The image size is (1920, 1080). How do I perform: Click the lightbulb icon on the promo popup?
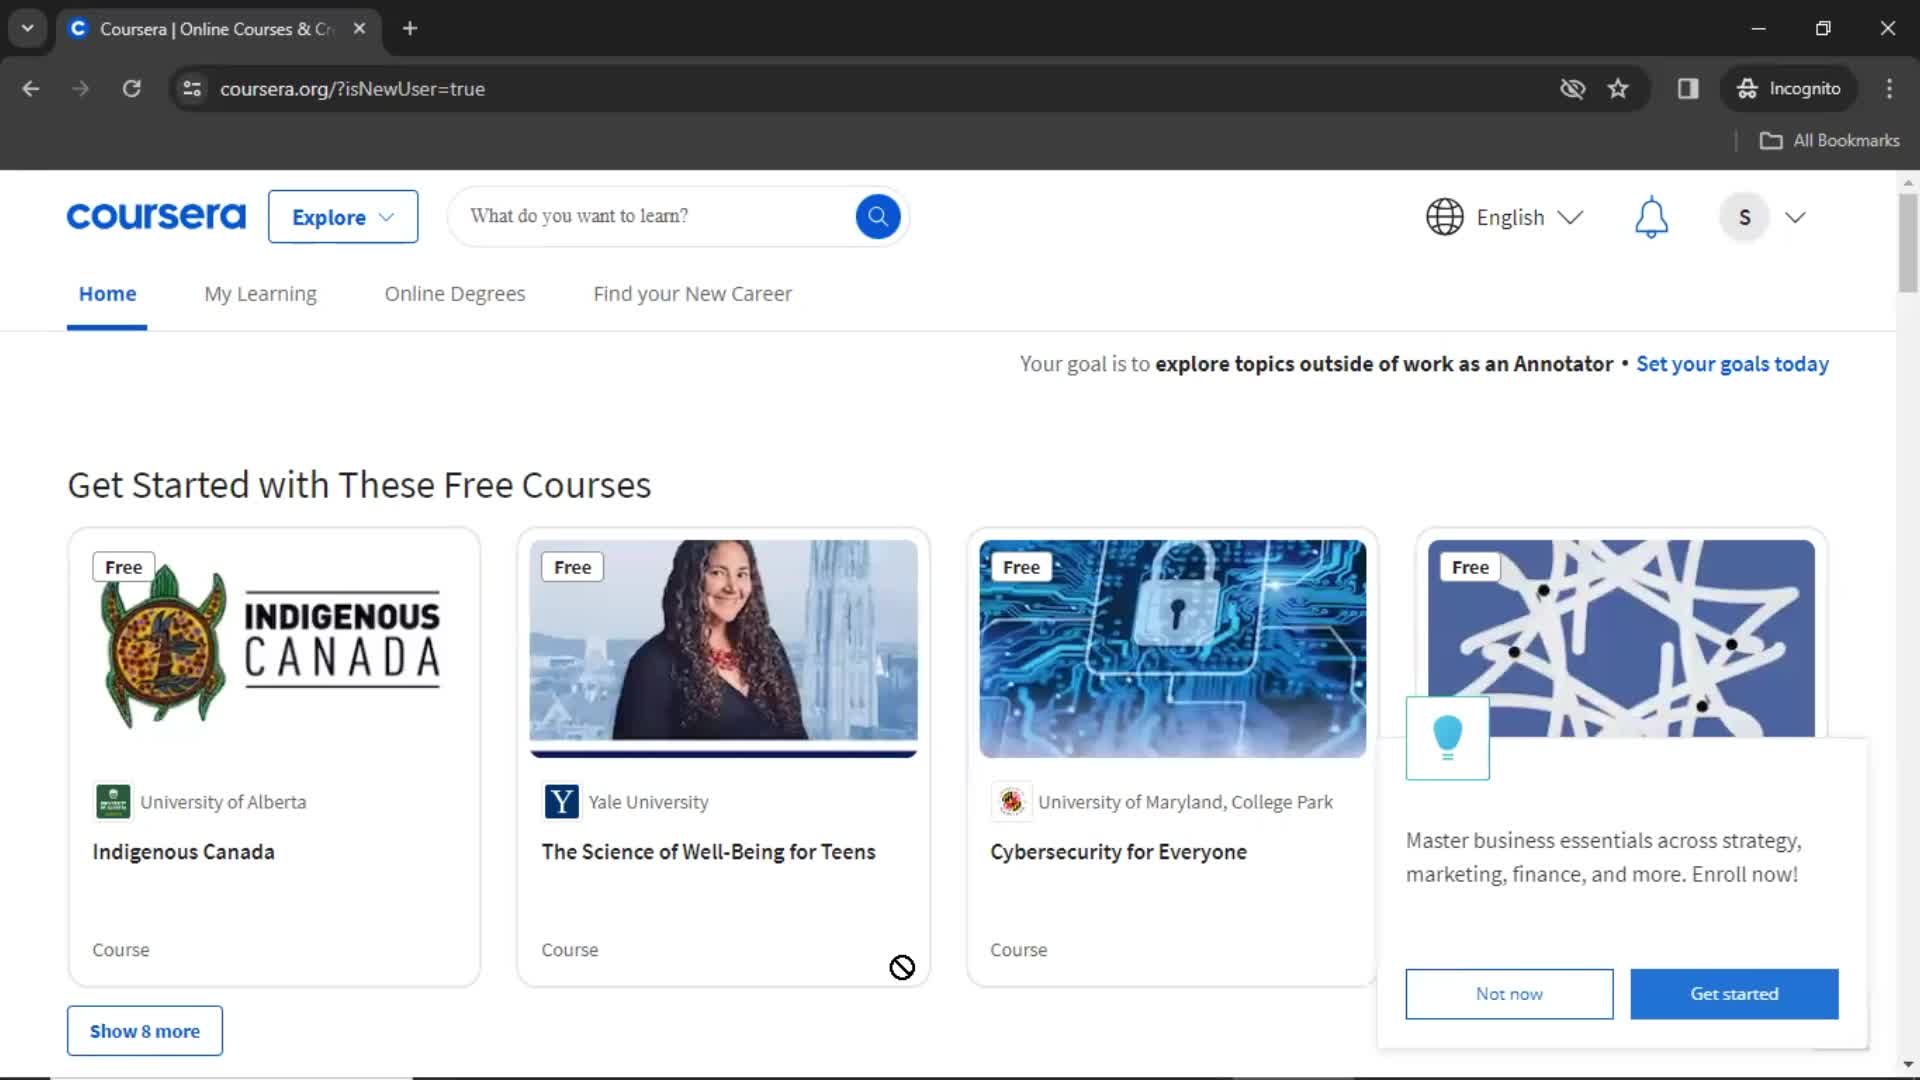tap(1447, 737)
